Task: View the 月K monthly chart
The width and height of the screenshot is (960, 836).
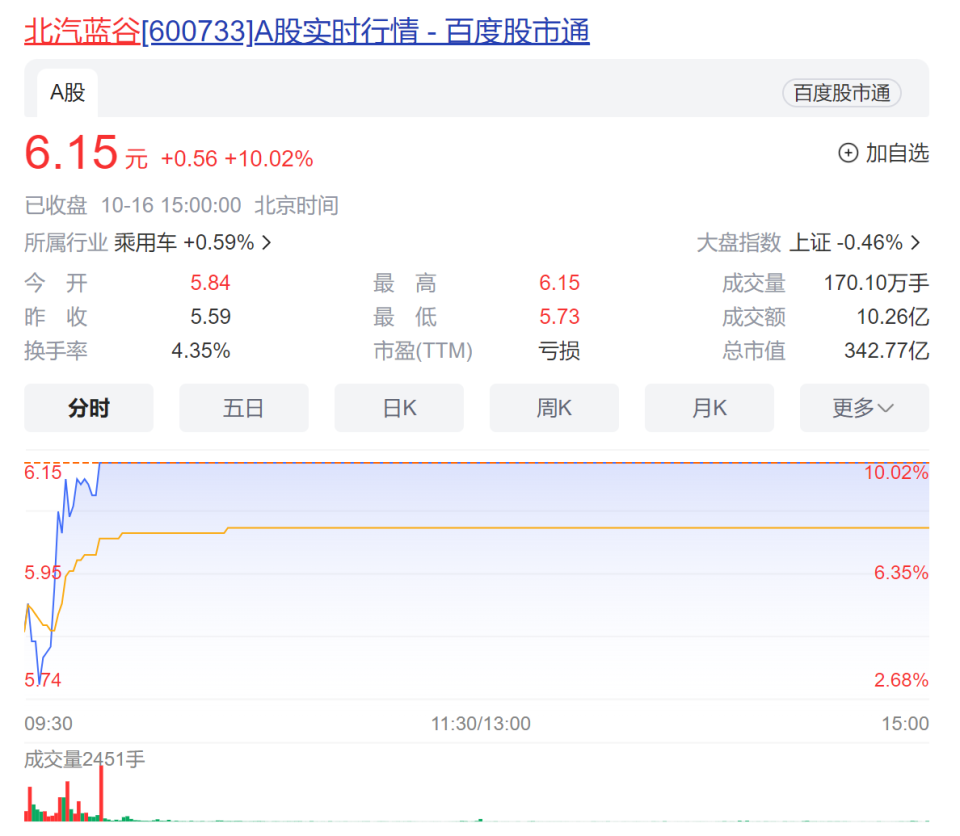Action: click(x=708, y=407)
